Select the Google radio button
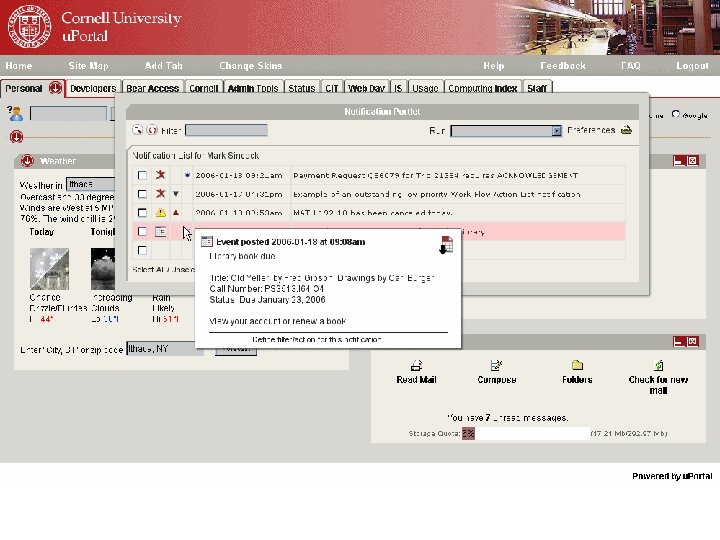This screenshot has height=540, width=720. tap(675, 114)
